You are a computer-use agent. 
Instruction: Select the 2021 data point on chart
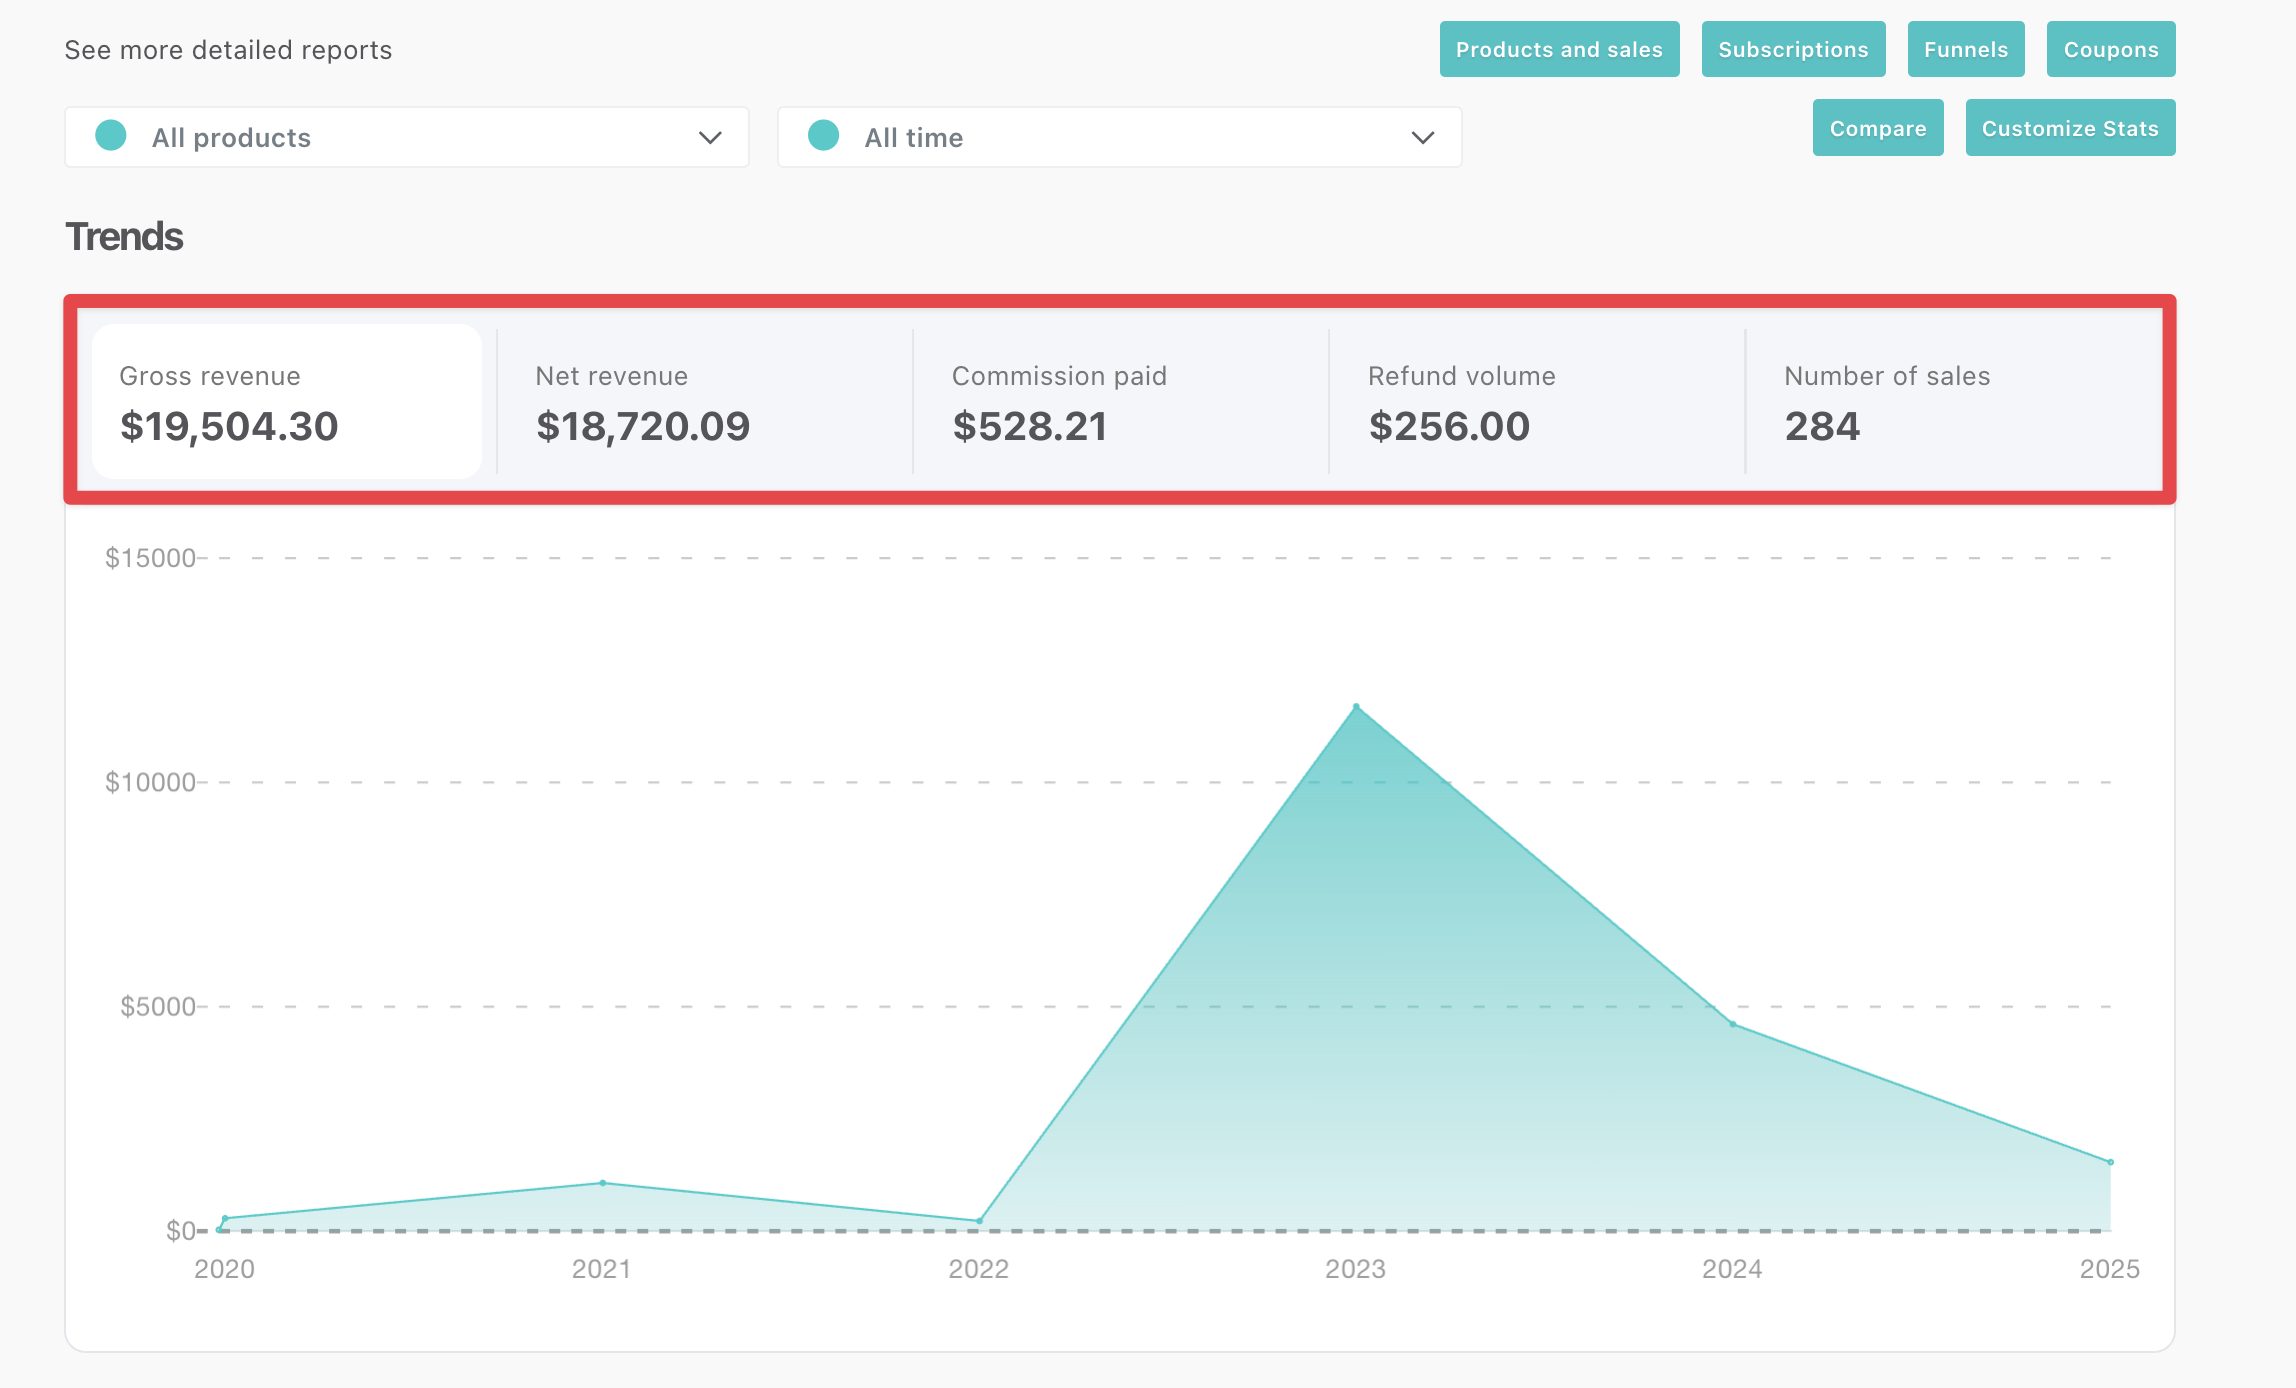click(603, 1183)
